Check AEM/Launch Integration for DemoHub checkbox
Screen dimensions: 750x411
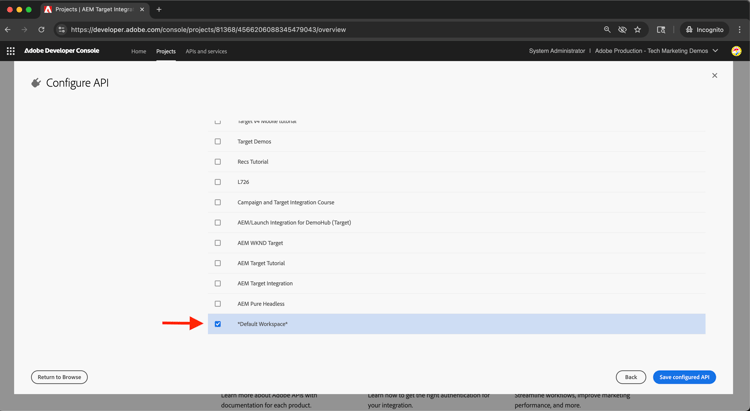218,222
